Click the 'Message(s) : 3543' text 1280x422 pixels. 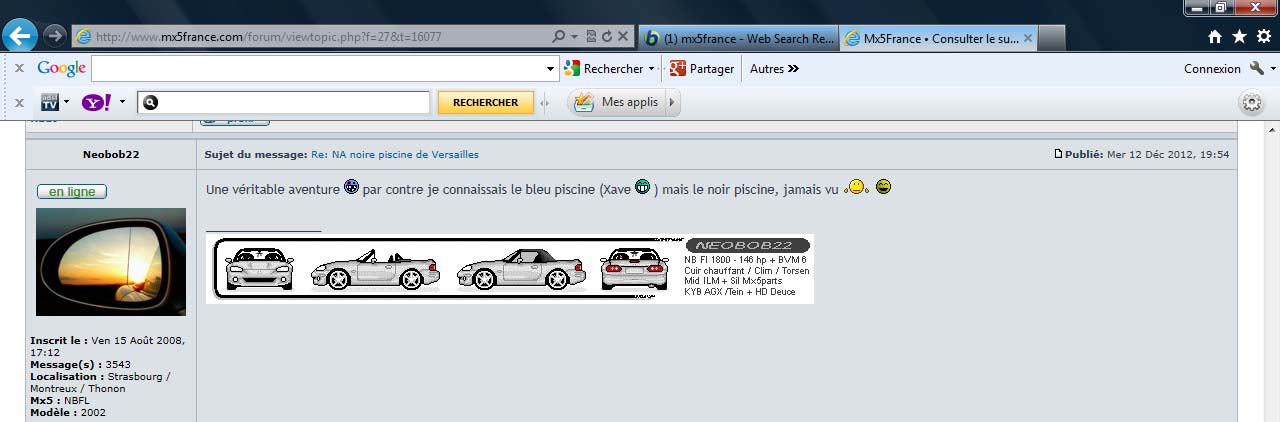tap(80, 364)
